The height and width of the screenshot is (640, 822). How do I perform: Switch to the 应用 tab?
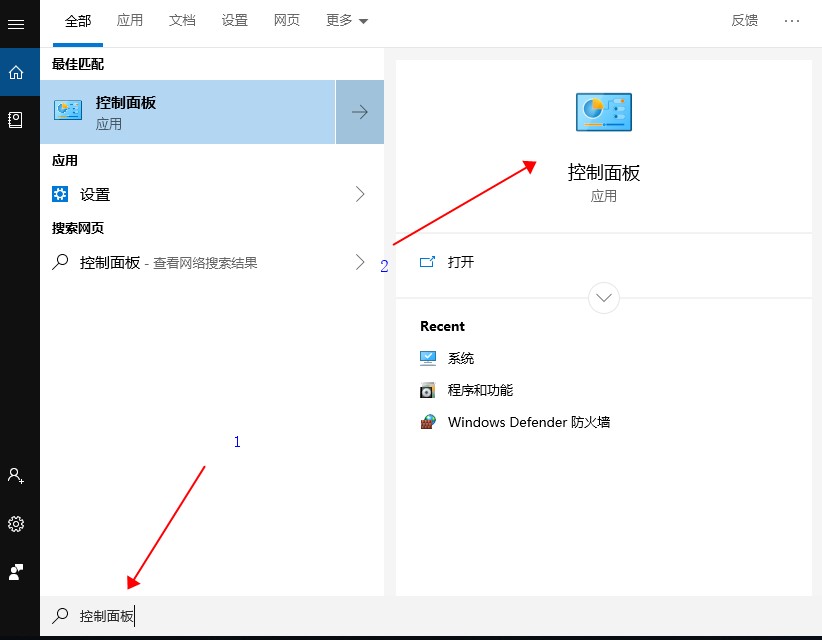click(x=130, y=21)
